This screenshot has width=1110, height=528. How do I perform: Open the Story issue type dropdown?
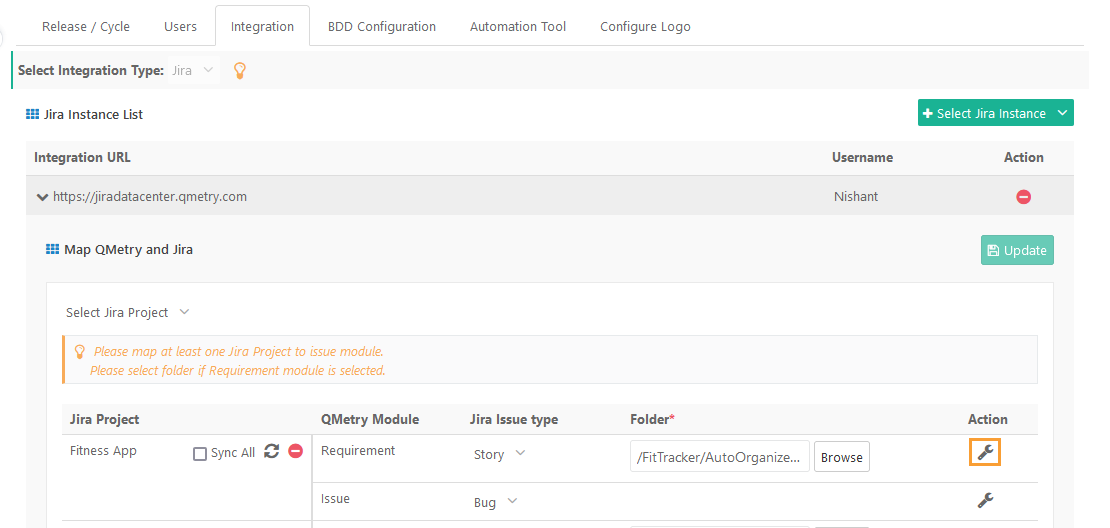pyautogui.click(x=499, y=455)
